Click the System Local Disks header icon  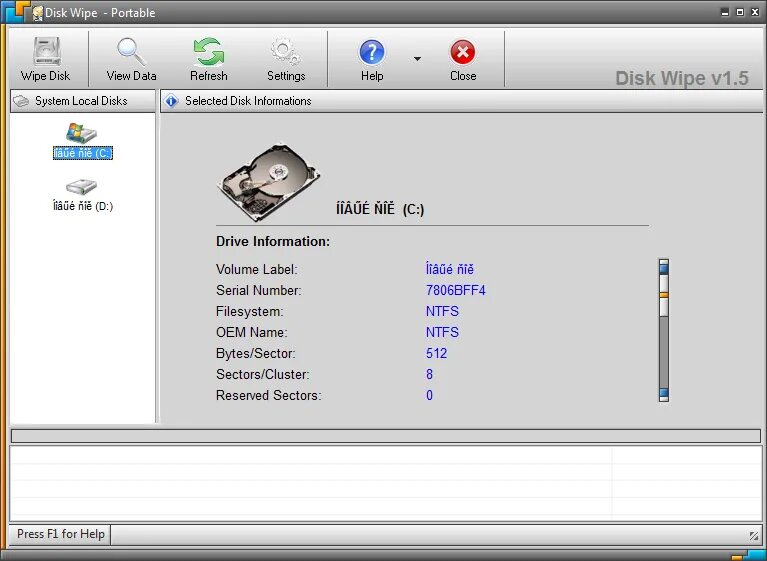[21, 101]
